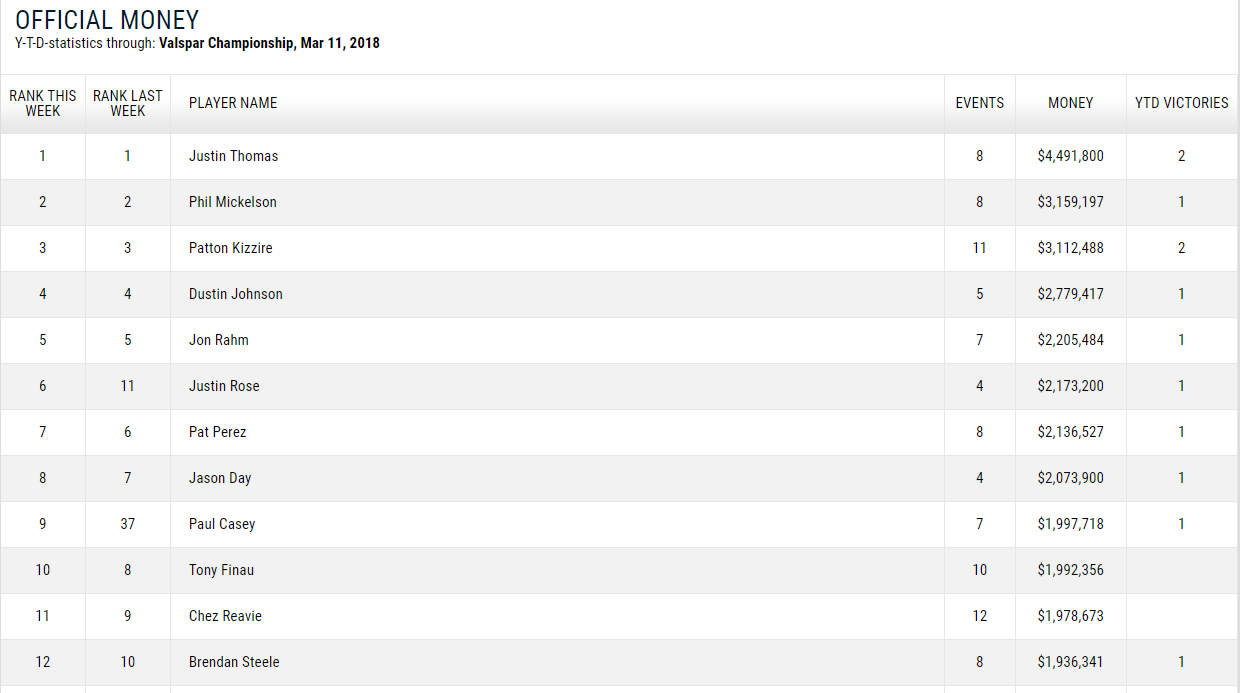1240x693 pixels.
Task: Open the Jon Rahm player entry
Action: (x=218, y=340)
